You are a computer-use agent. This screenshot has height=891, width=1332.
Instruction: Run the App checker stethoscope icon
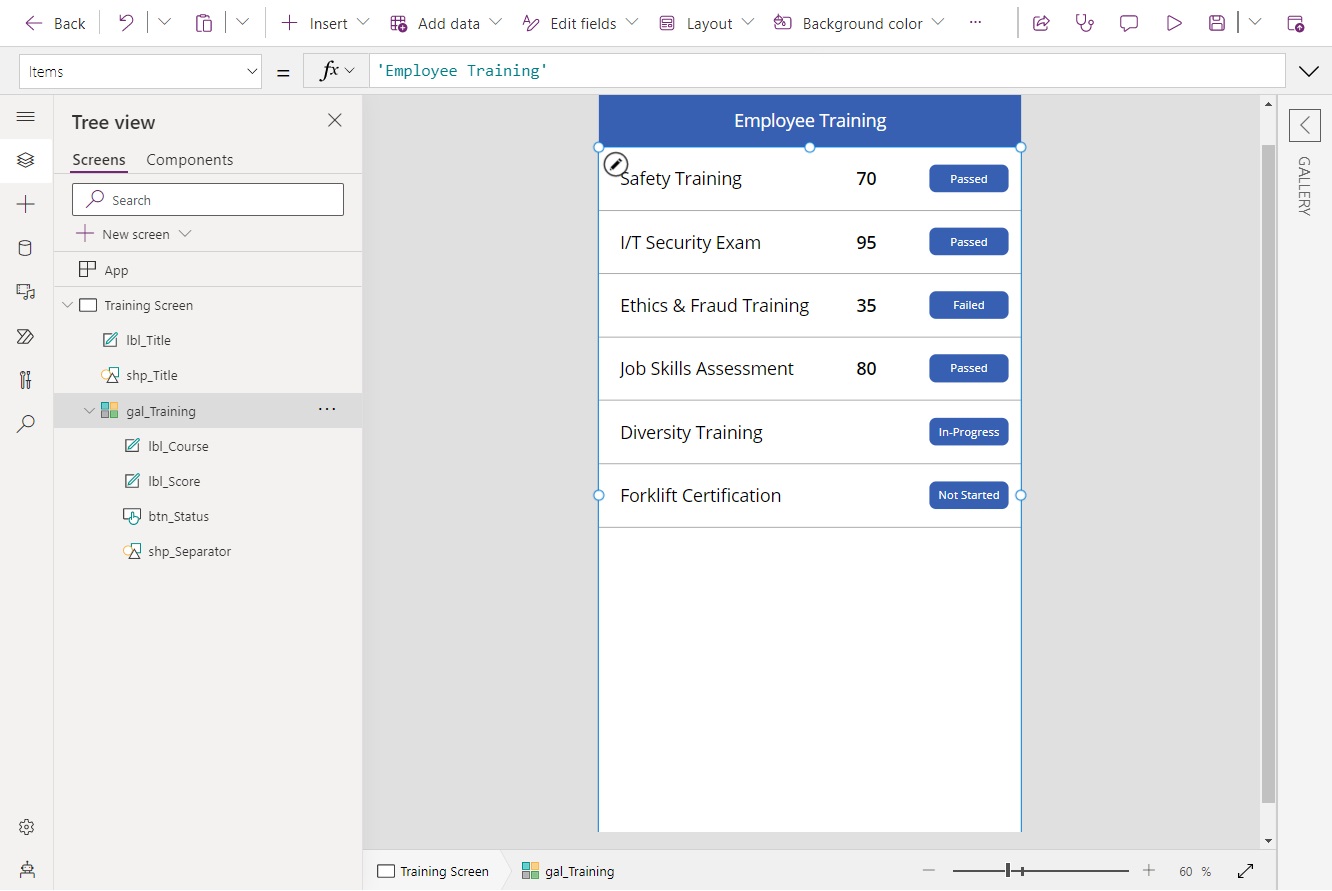pyautogui.click(x=1085, y=22)
